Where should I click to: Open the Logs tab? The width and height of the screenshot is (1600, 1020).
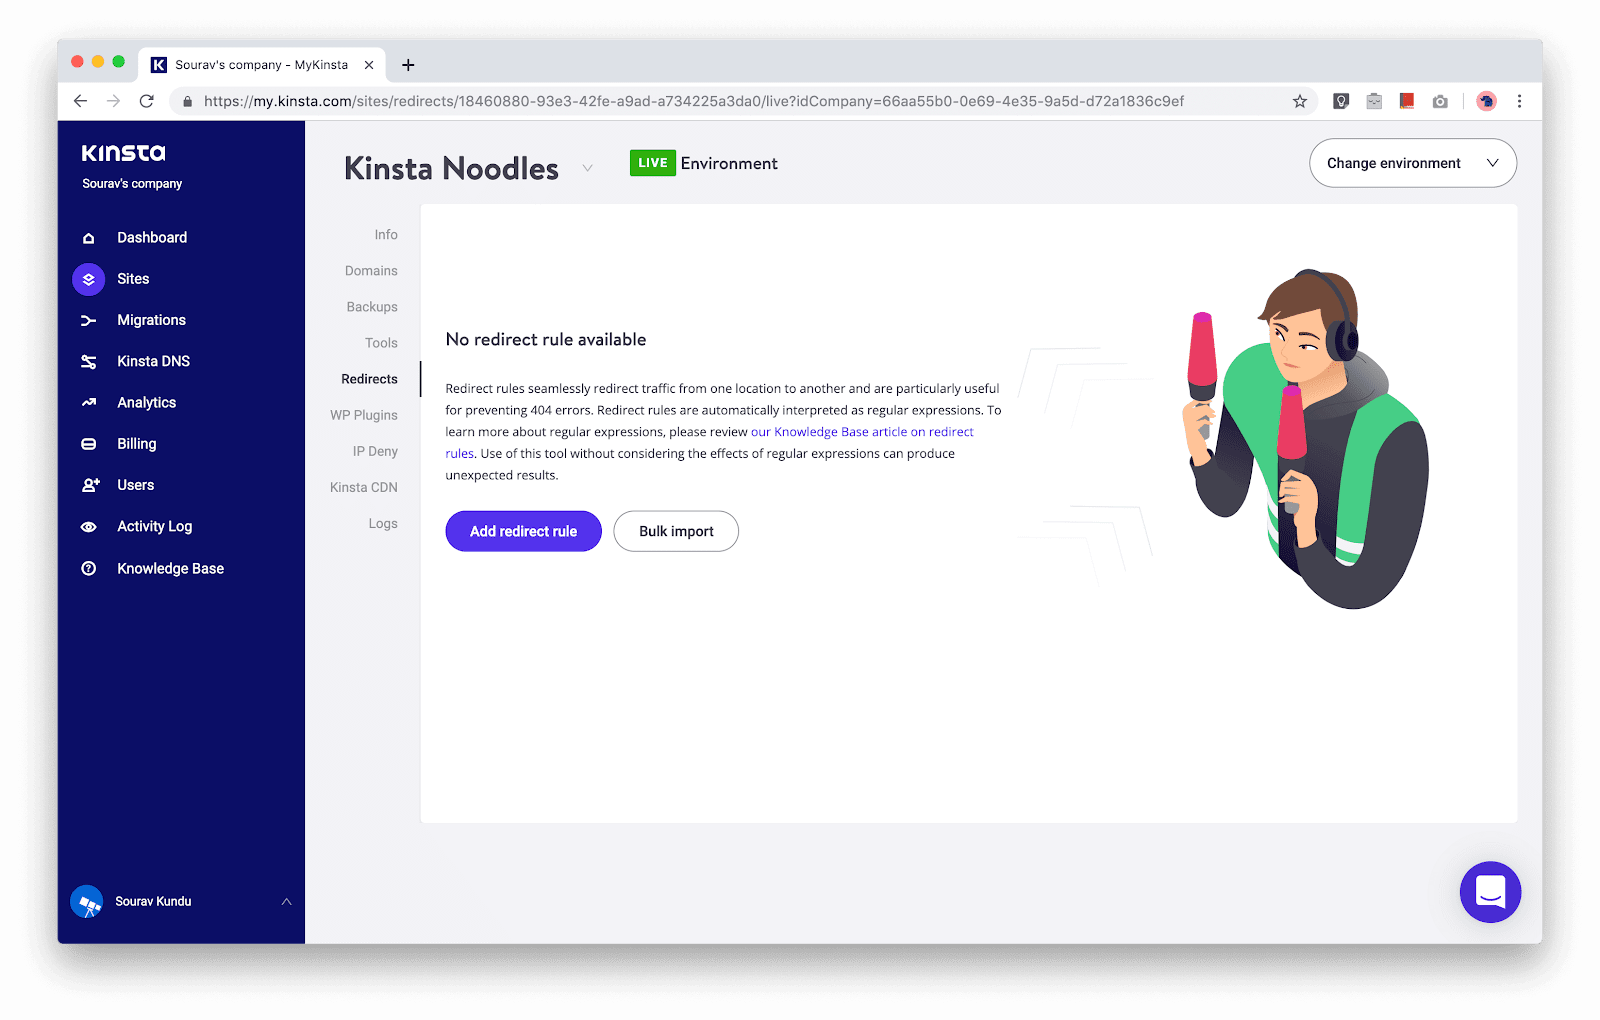click(383, 523)
